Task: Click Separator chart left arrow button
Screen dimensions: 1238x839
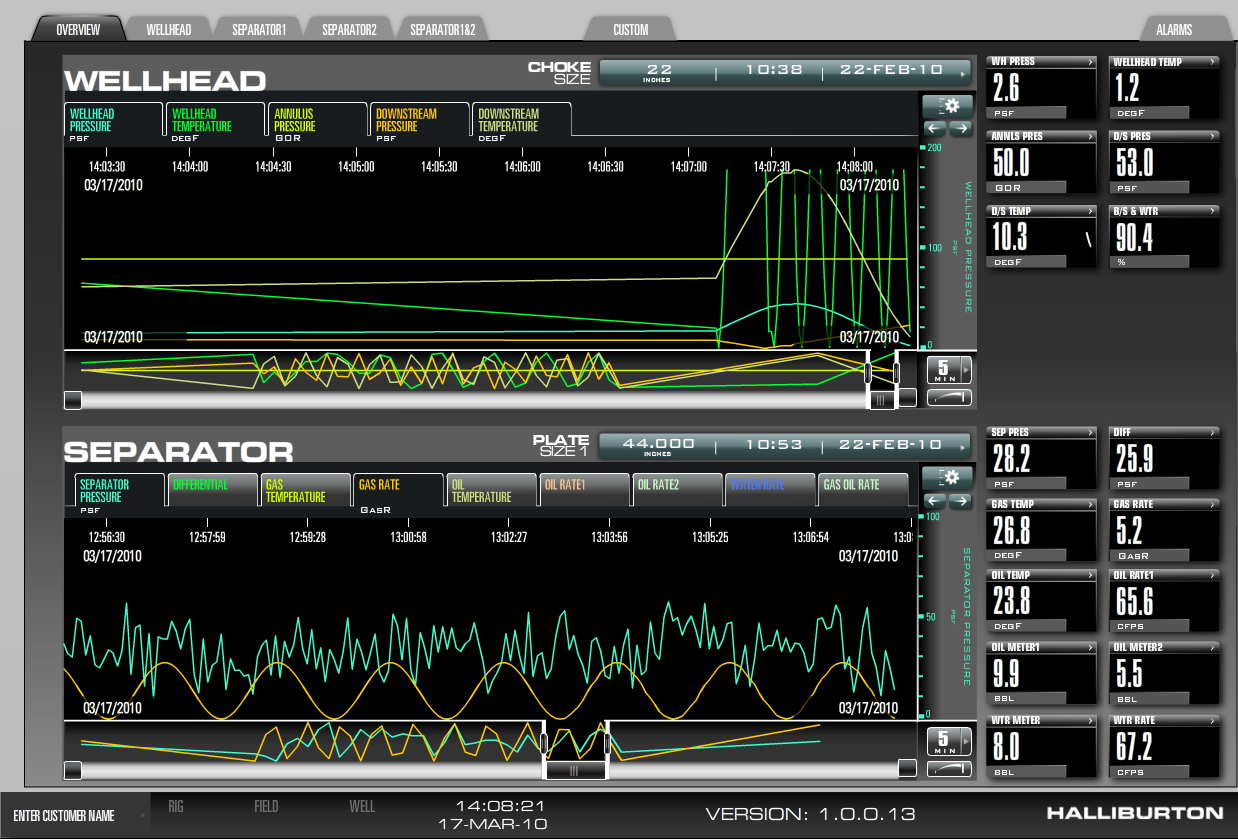Action: point(933,500)
